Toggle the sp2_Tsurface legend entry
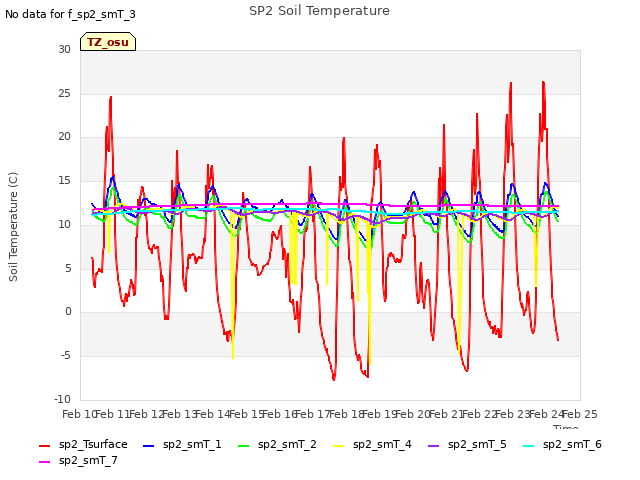640x480 pixels. pyautogui.click(x=83, y=444)
